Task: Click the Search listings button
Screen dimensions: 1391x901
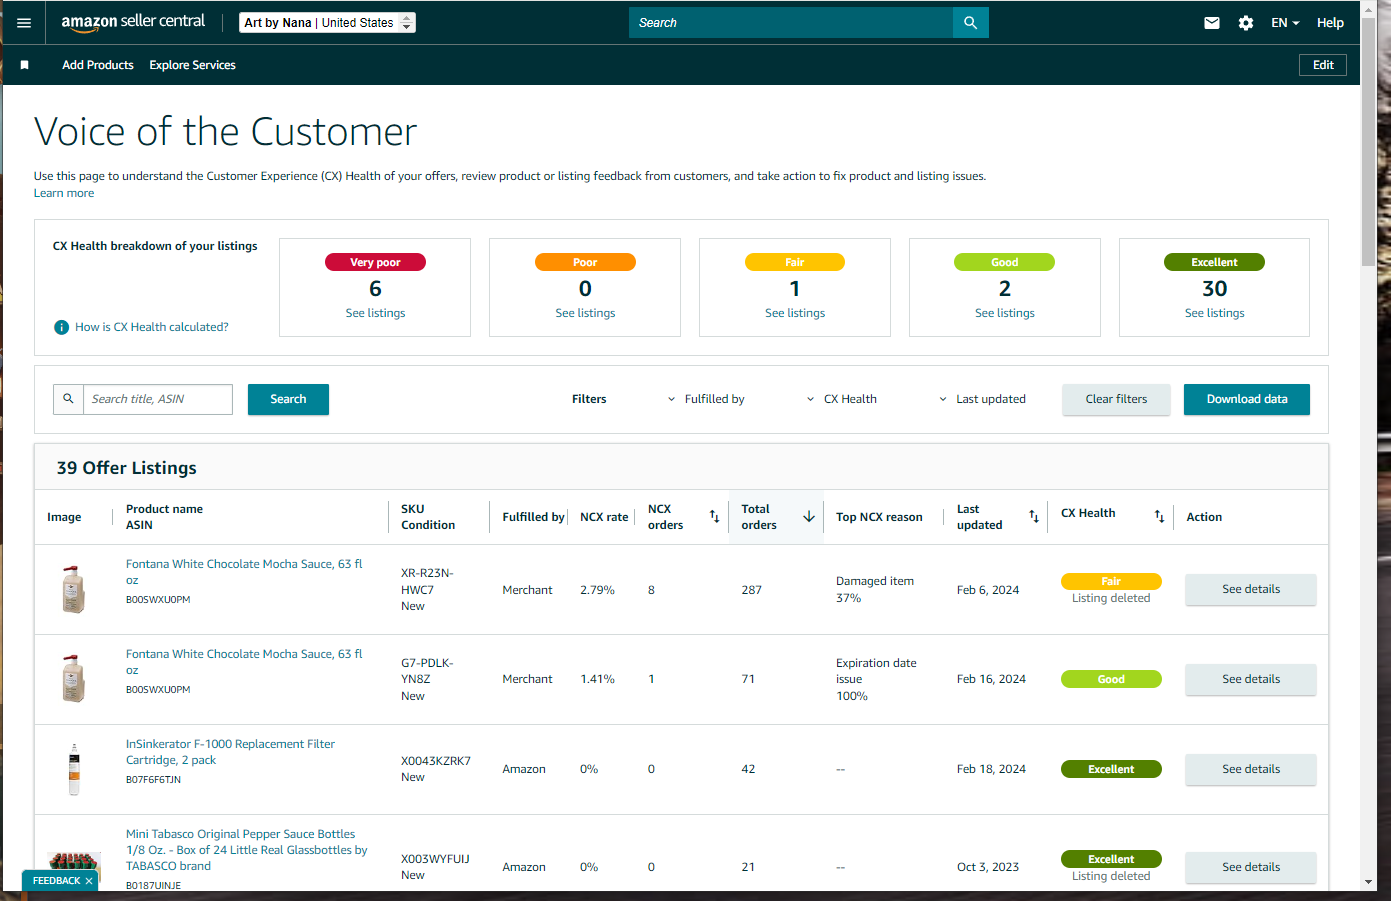Action: pos(288,399)
